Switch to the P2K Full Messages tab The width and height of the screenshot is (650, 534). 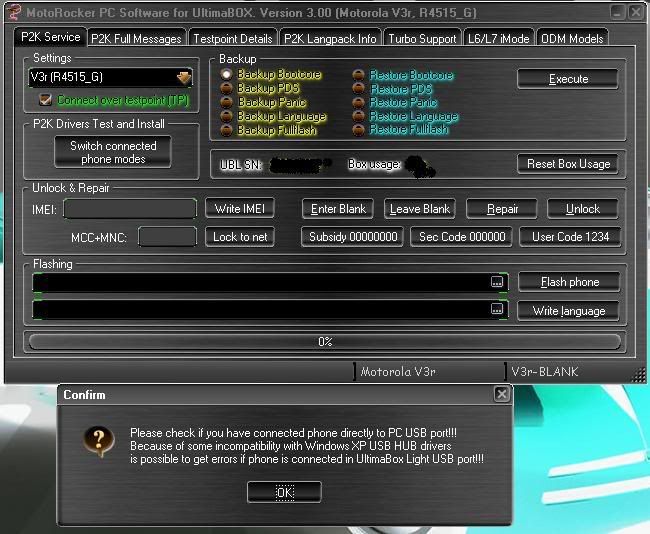[136, 39]
